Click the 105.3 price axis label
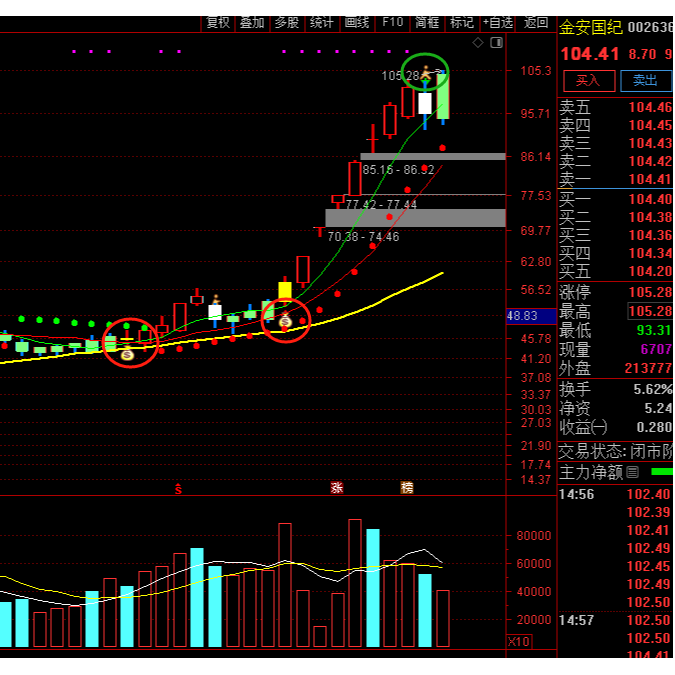The height and width of the screenshot is (675, 675). point(536,71)
